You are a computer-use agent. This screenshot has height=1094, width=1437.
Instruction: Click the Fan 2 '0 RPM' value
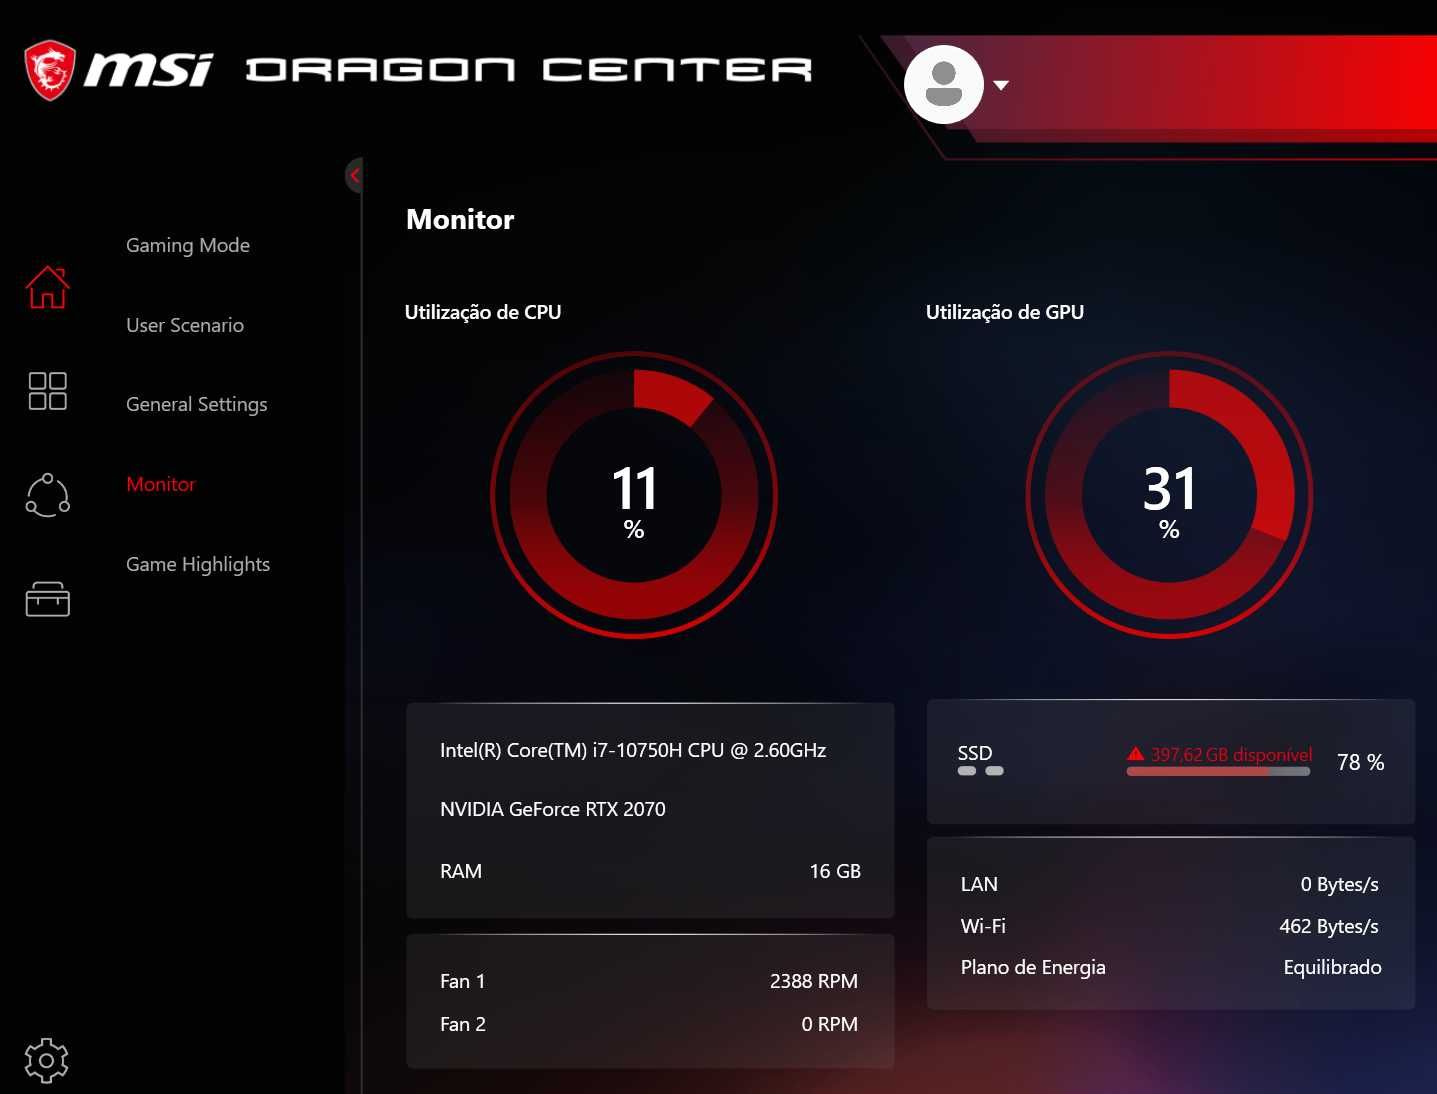[830, 1024]
